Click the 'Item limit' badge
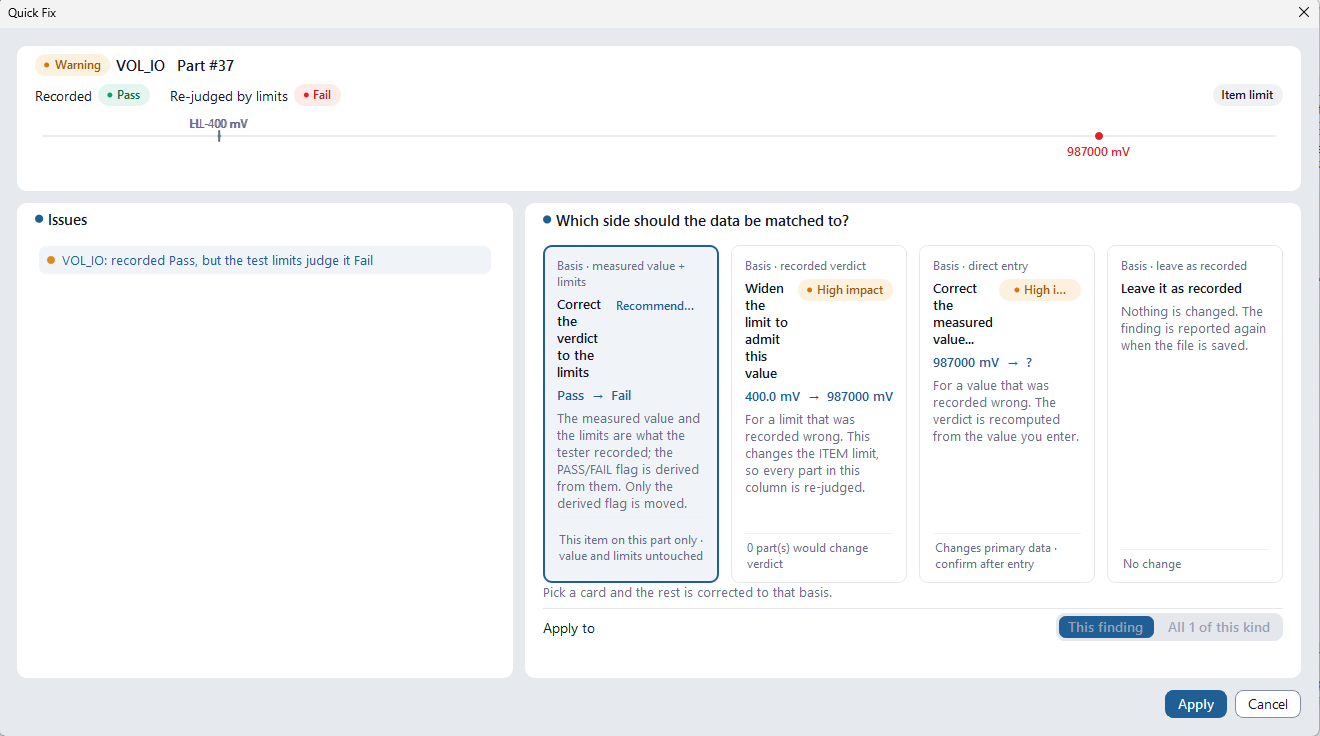Image resolution: width=1320 pixels, height=736 pixels. click(x=1247, y=95)
